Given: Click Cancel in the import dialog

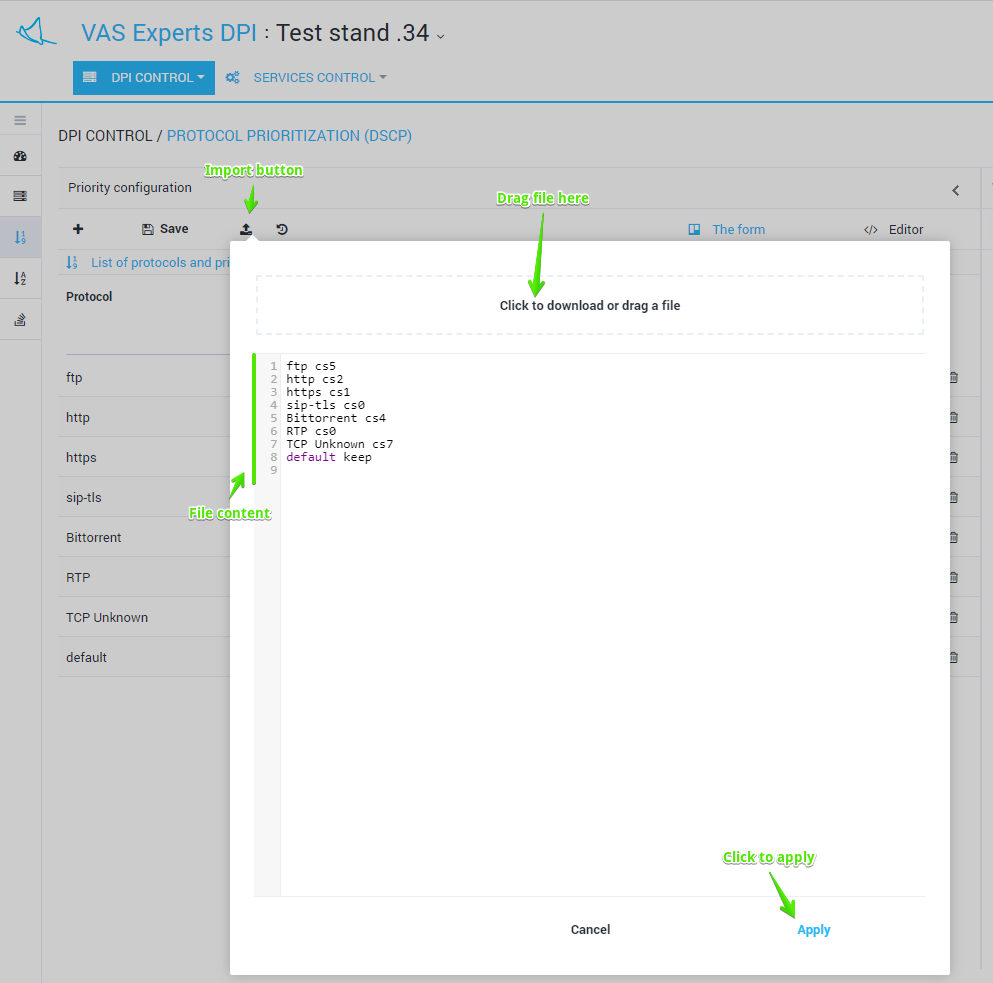Looking at the screenshot, I should point(590,930).
